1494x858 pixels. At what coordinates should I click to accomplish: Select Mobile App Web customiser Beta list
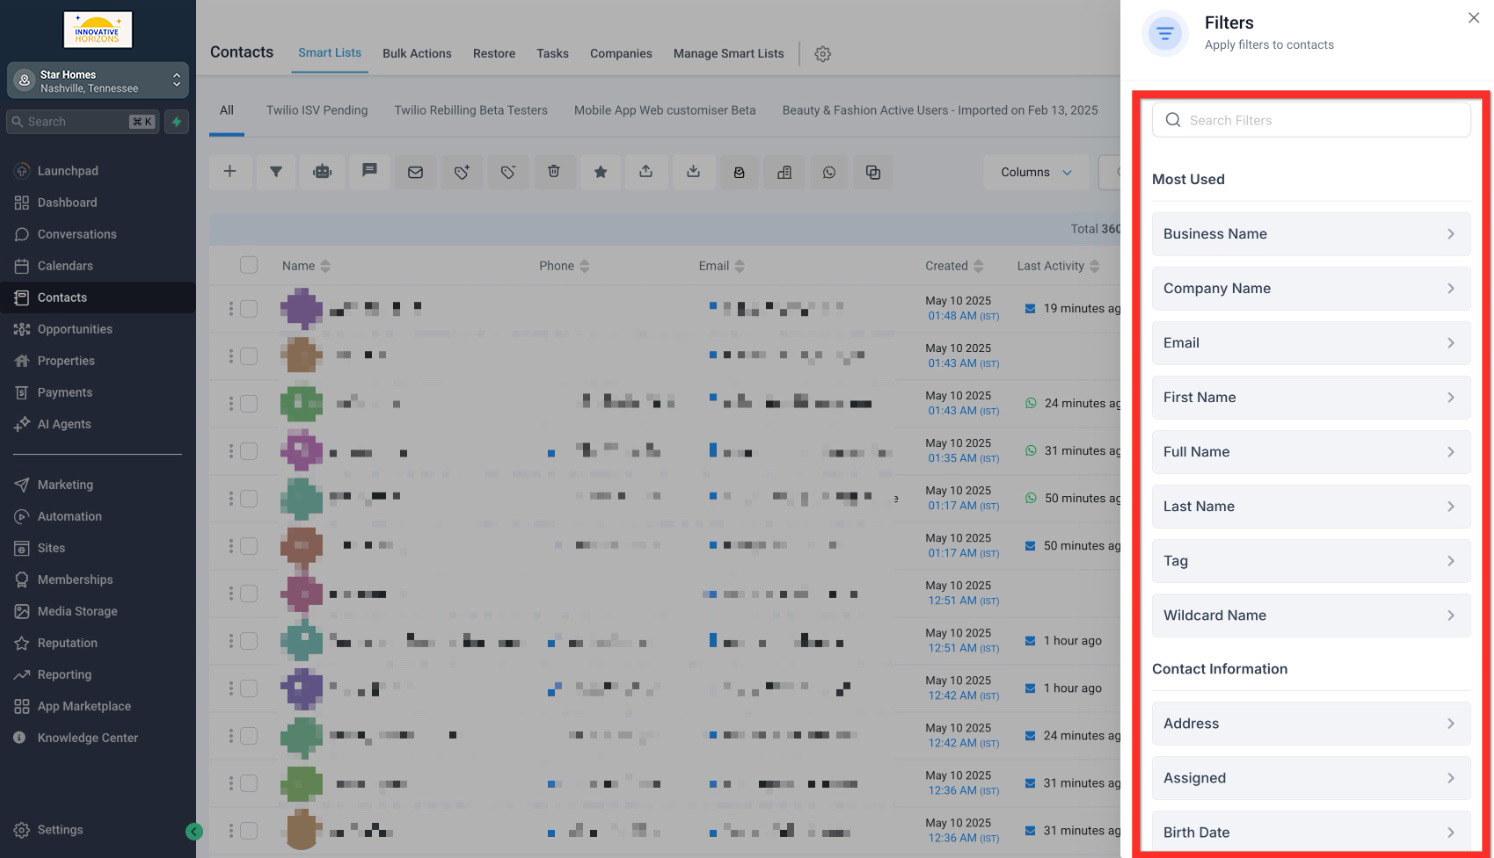[665, 110]
